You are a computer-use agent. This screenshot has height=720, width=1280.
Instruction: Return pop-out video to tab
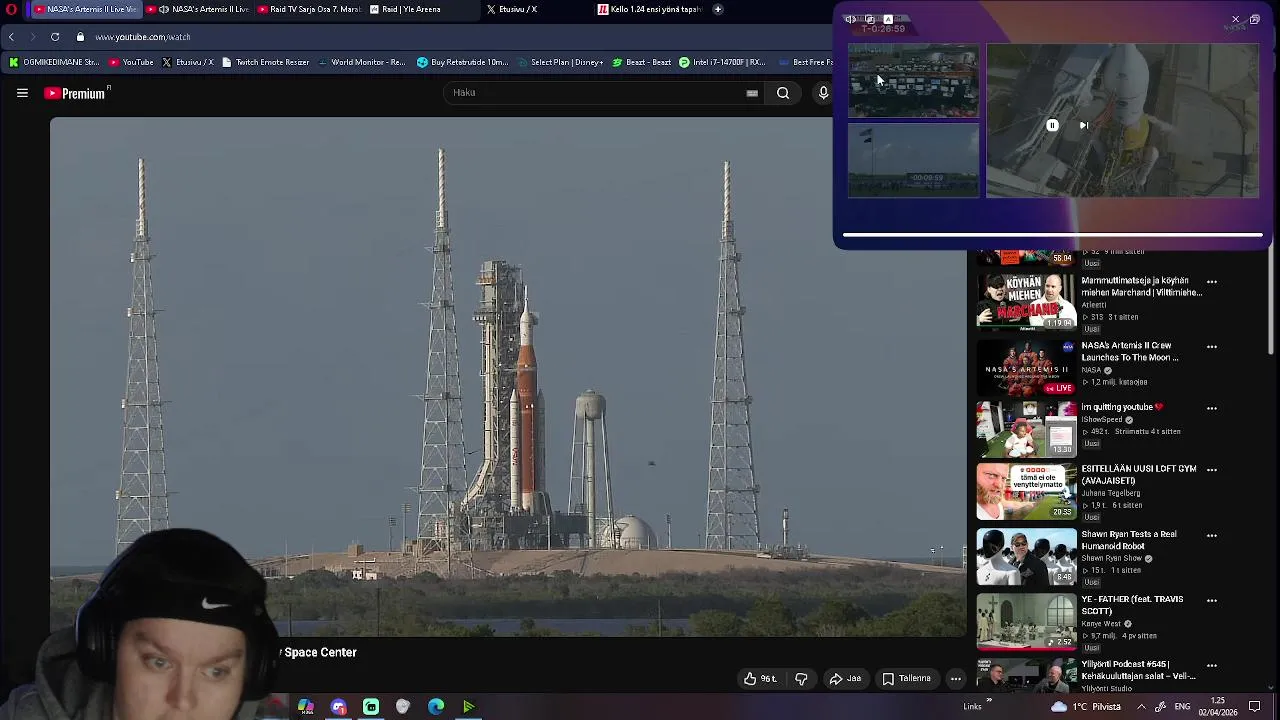coord(1254,19)
